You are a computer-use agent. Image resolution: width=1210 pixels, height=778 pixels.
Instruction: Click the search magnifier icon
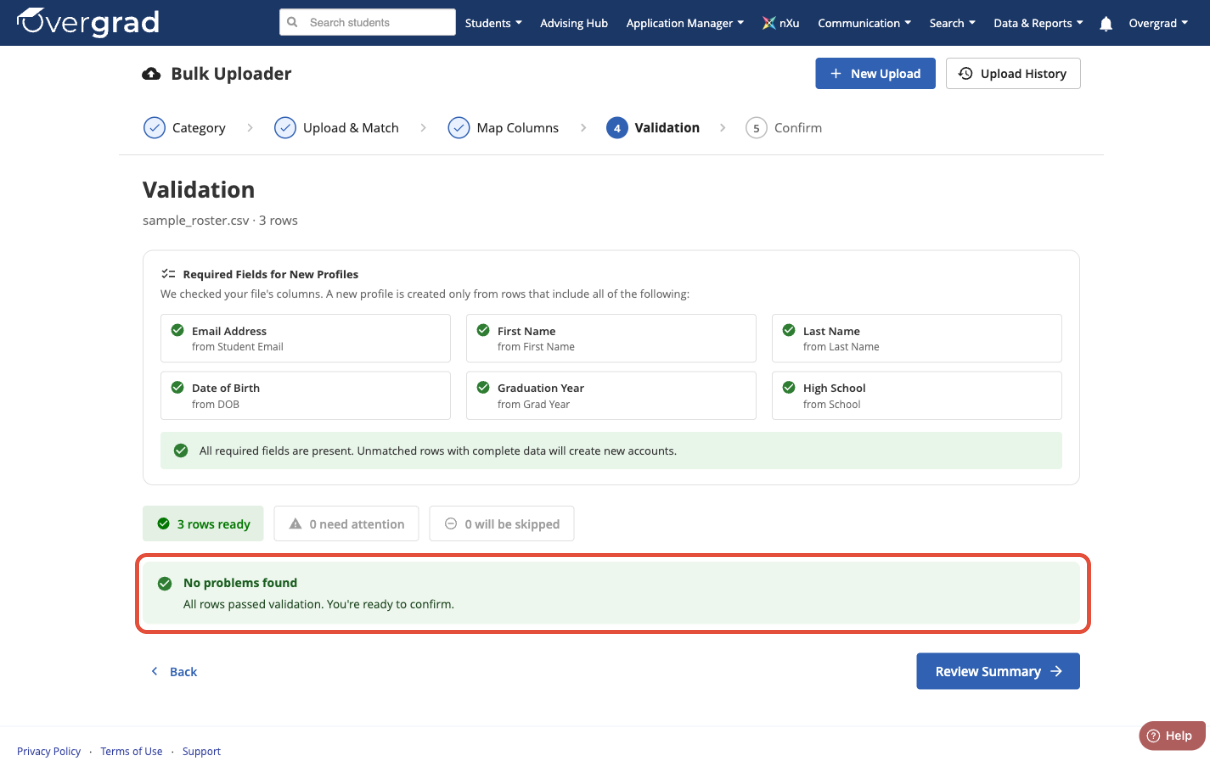(x=292, y=22)
